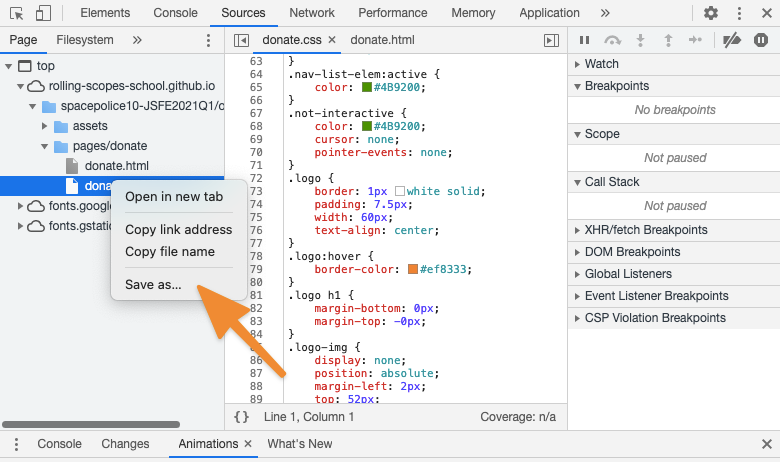Select donate.html in the file tree
The width and height of the screenshot is (780, 462).
click(116, 166)
